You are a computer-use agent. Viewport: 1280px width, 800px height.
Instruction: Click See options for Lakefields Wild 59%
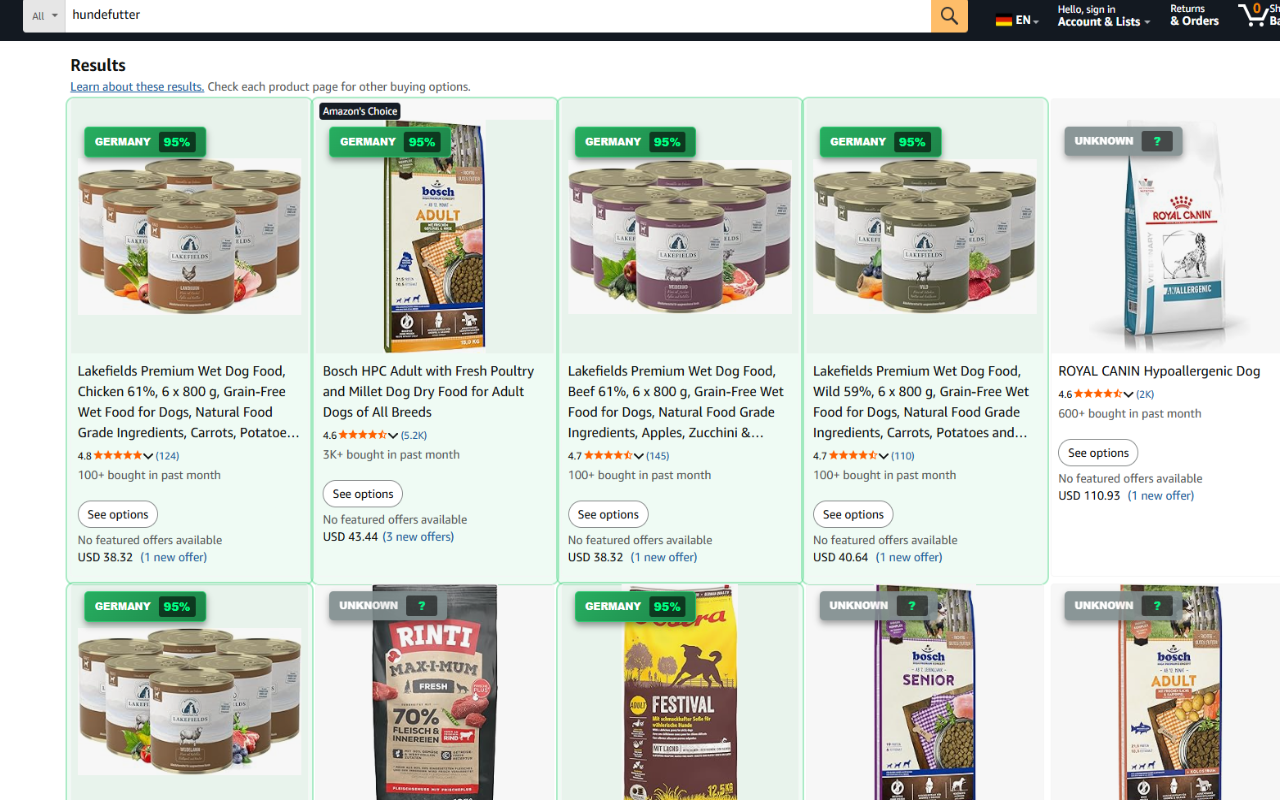click(853, 515)
